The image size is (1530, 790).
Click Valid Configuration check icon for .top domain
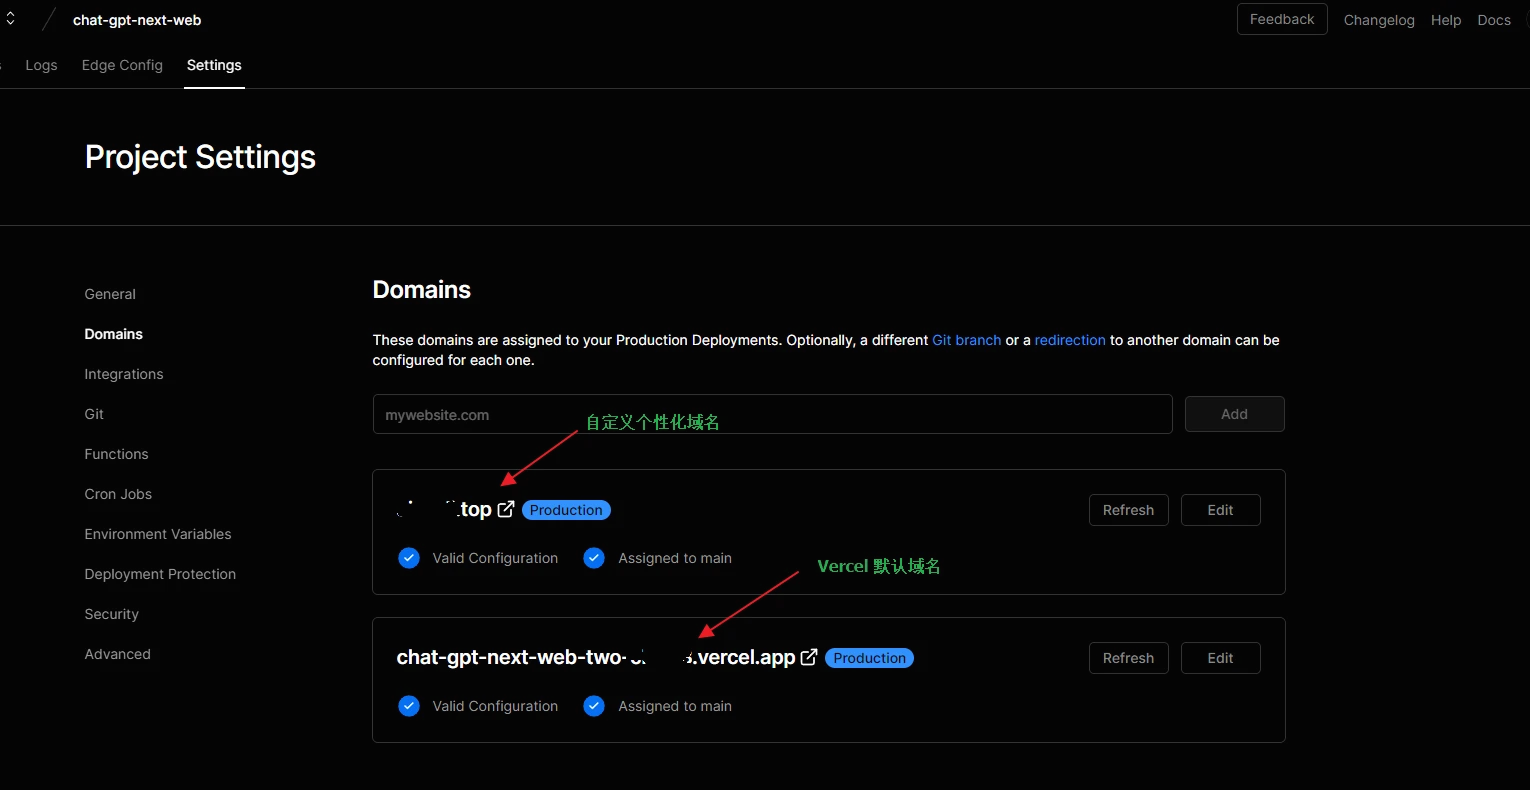coord(409,558)
